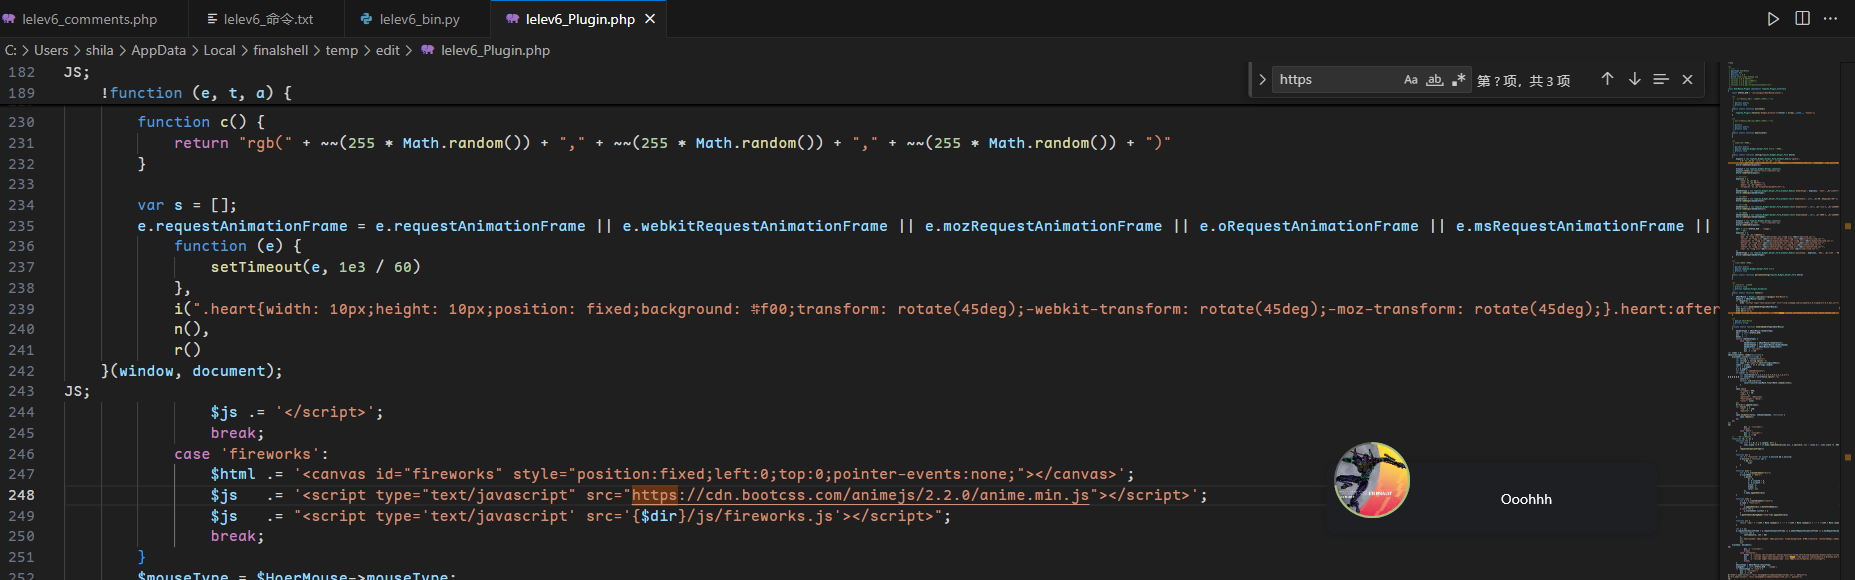Jump to next search match
The width and height of the screenshot is (1855, 580).
tap(1634, 79)
